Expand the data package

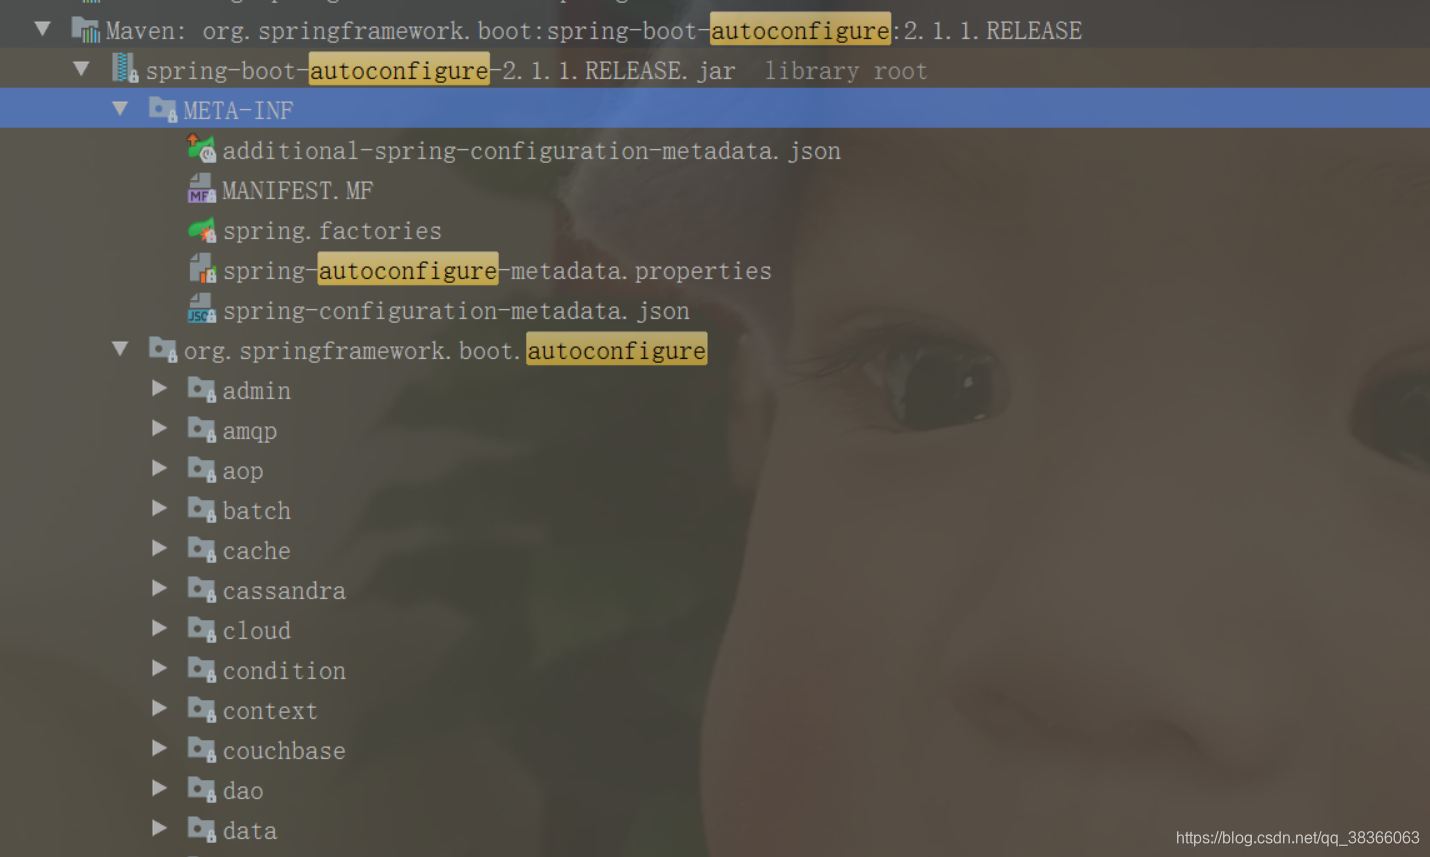point(159,828)
